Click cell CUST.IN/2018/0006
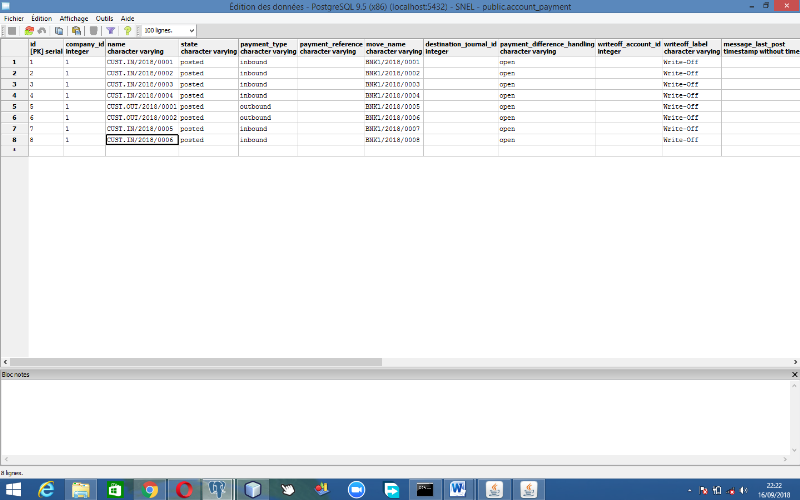The height and width of the screenshot is (500, 800). tap(142, 140)
